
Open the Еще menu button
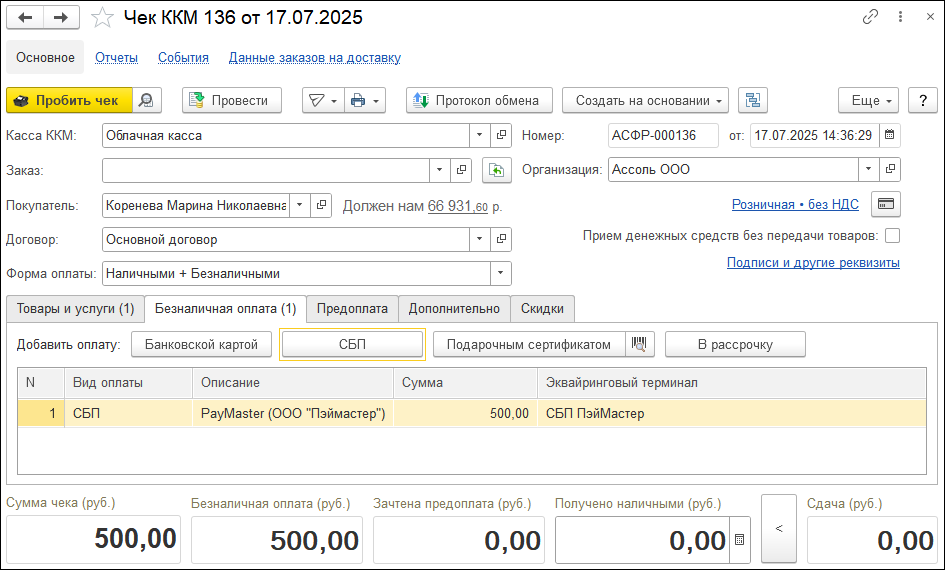(x=869, y=100)
